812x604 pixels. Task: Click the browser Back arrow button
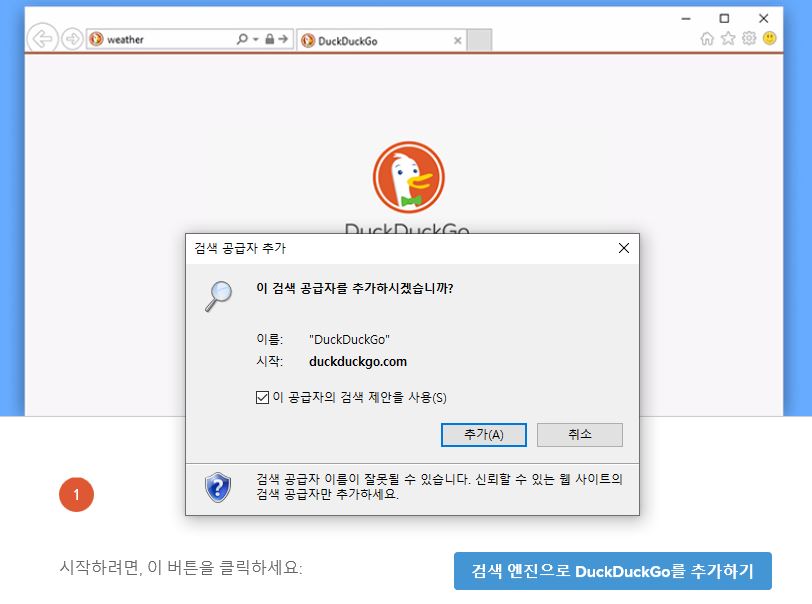42,39
